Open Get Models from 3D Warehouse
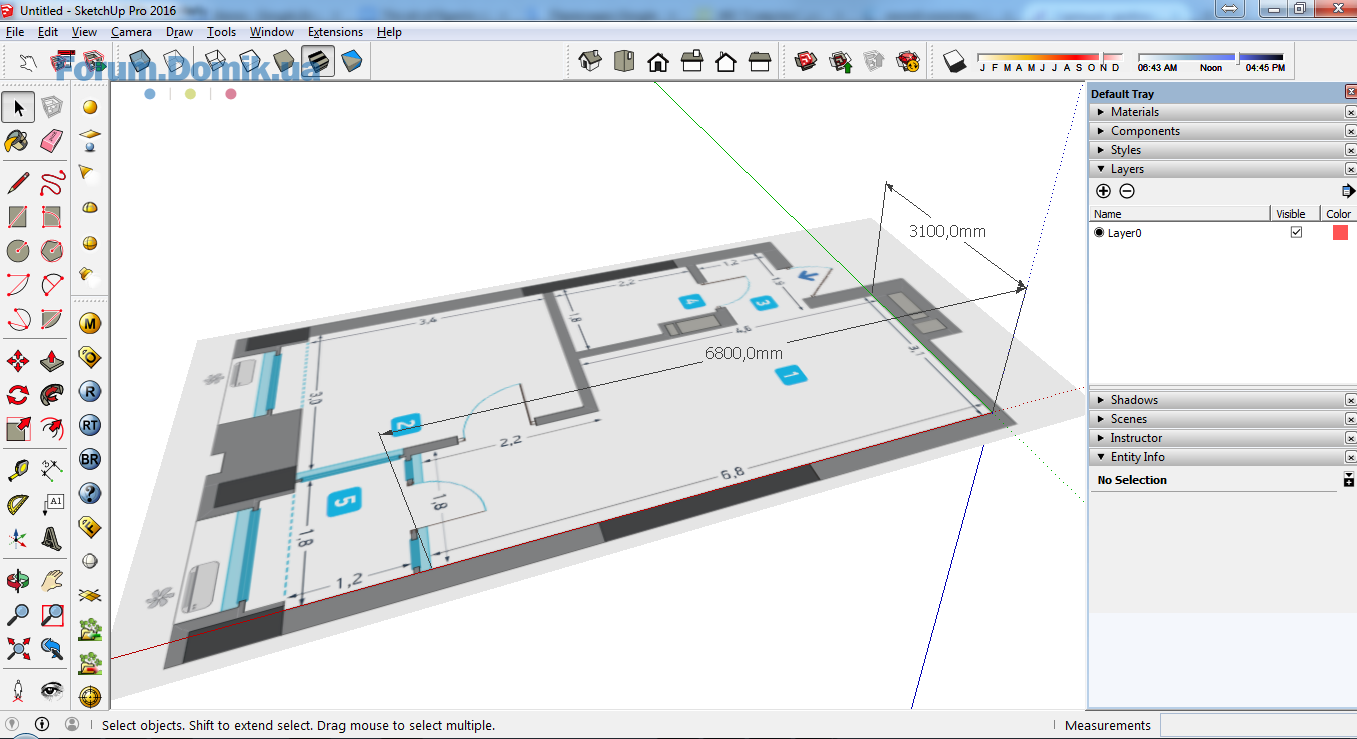This screenshot has height=739, width=1357. pyautogui.click(x=807, y=61)
